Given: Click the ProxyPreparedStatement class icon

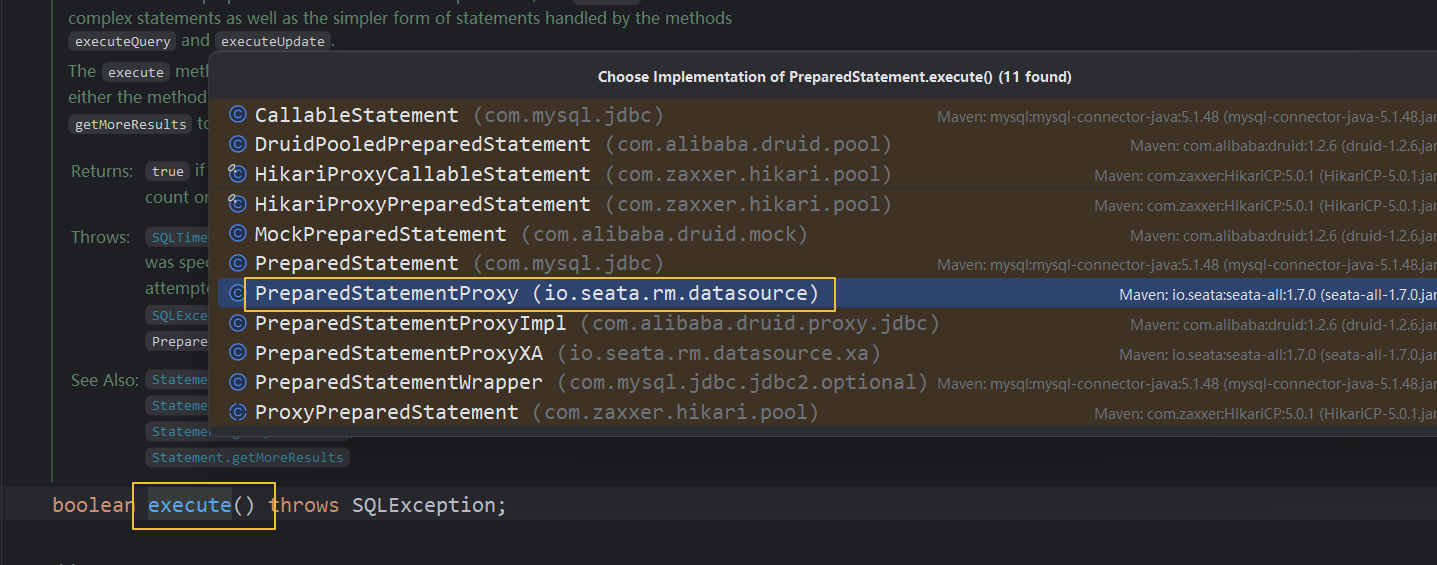Looking at the screenshot, I should [237, 412].
